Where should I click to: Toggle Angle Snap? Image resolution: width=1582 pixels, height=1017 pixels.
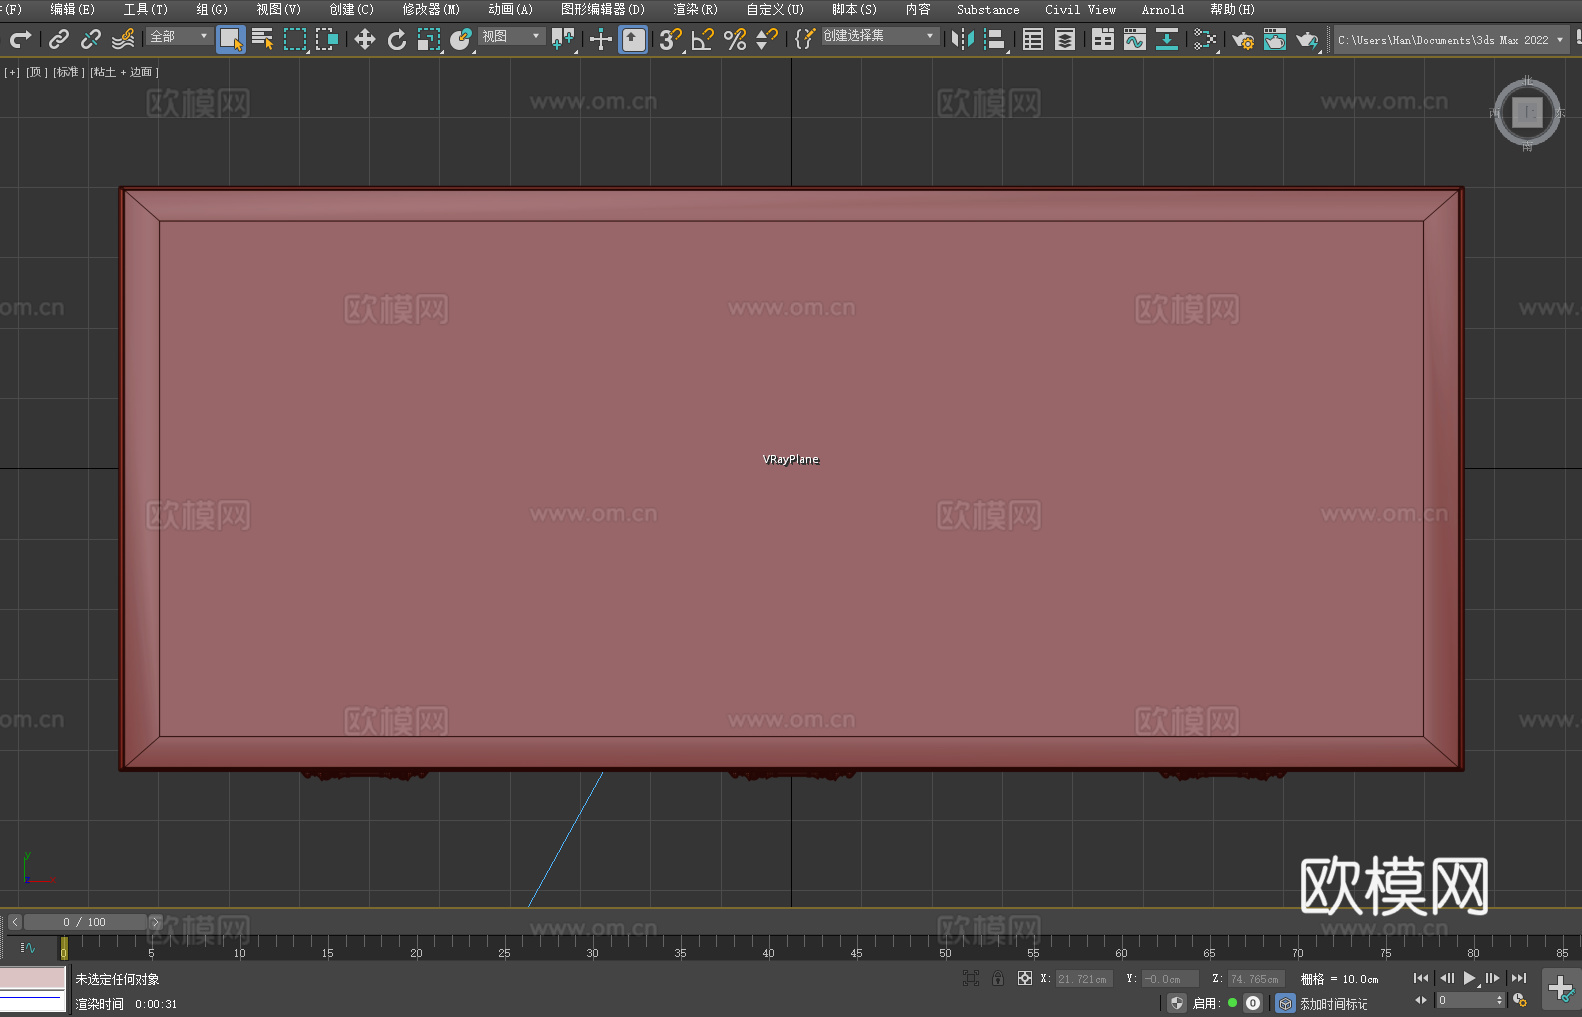pos(703,39)
